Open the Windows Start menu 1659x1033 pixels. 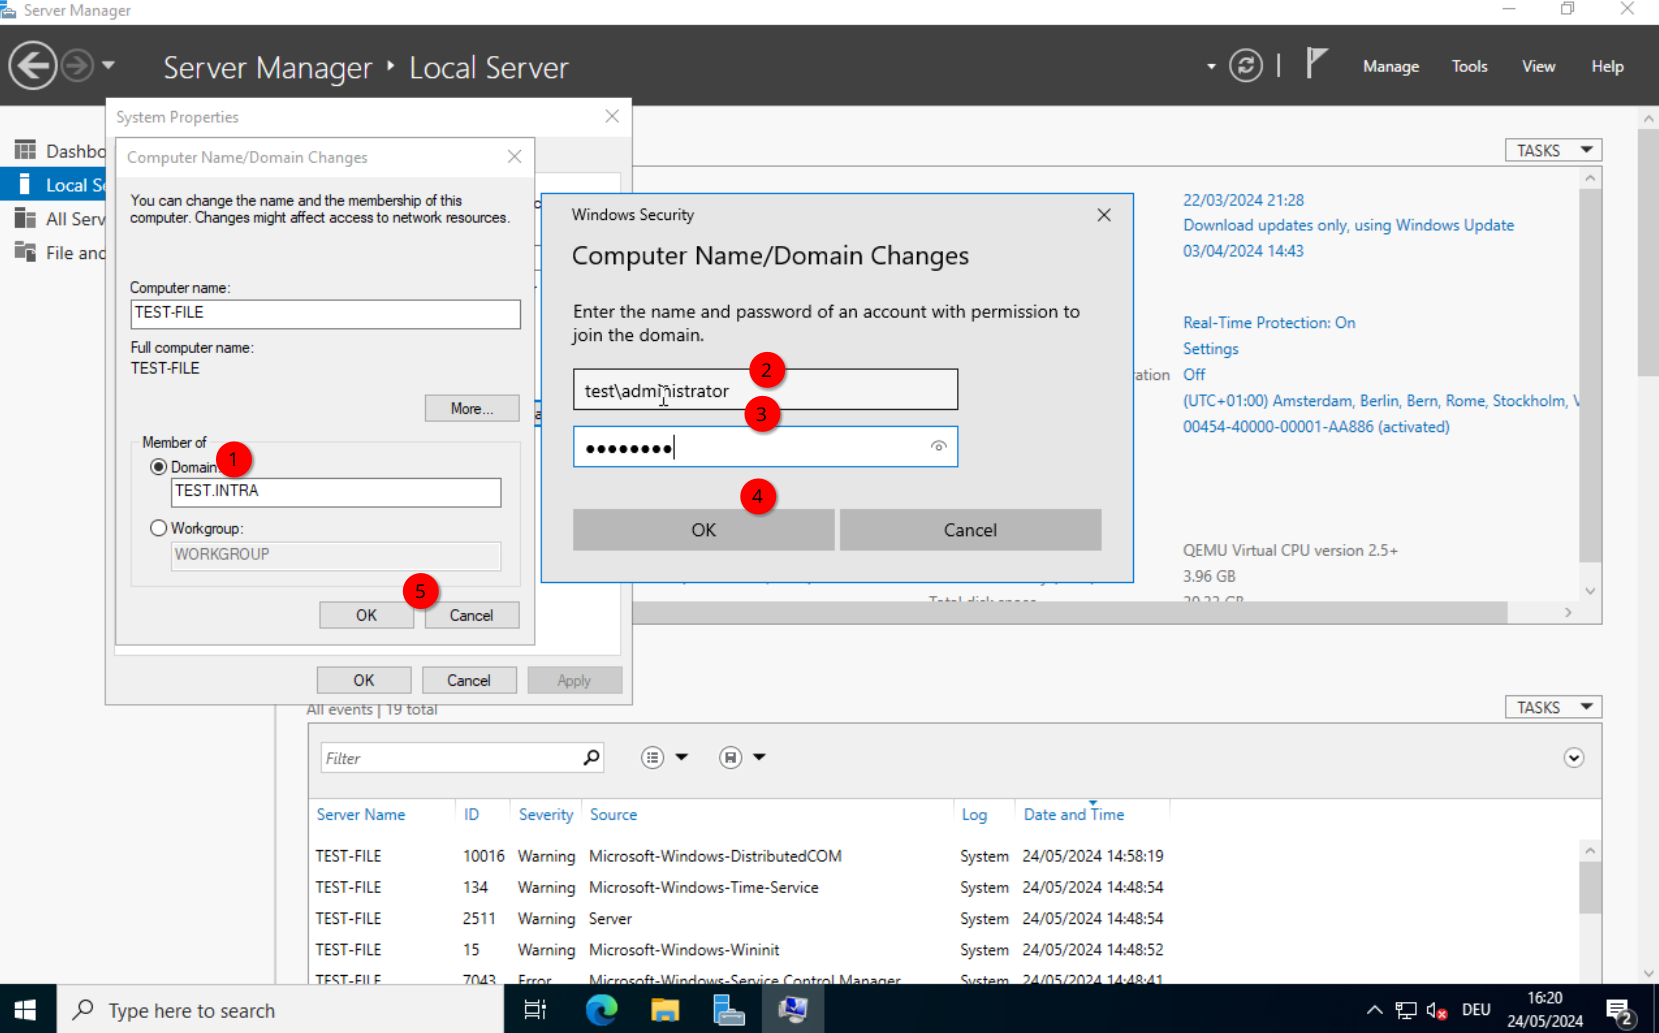(x=26, y=1009)
